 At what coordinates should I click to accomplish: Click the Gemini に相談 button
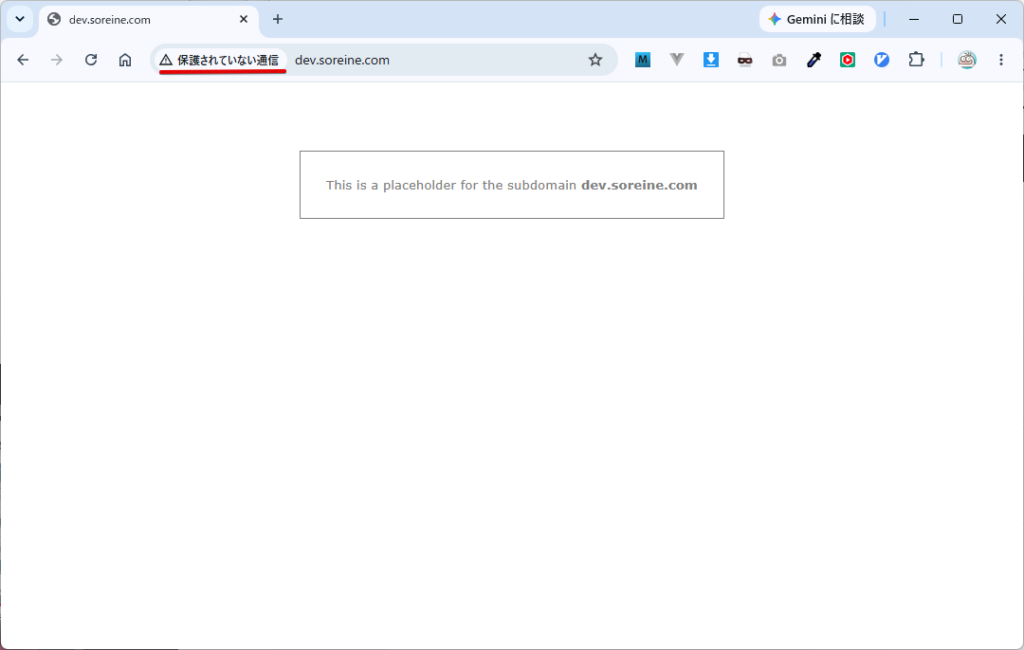click(817, 20)
